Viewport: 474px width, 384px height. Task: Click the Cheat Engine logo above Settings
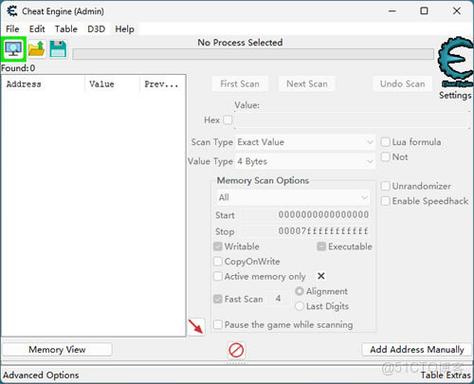(456, 62)
